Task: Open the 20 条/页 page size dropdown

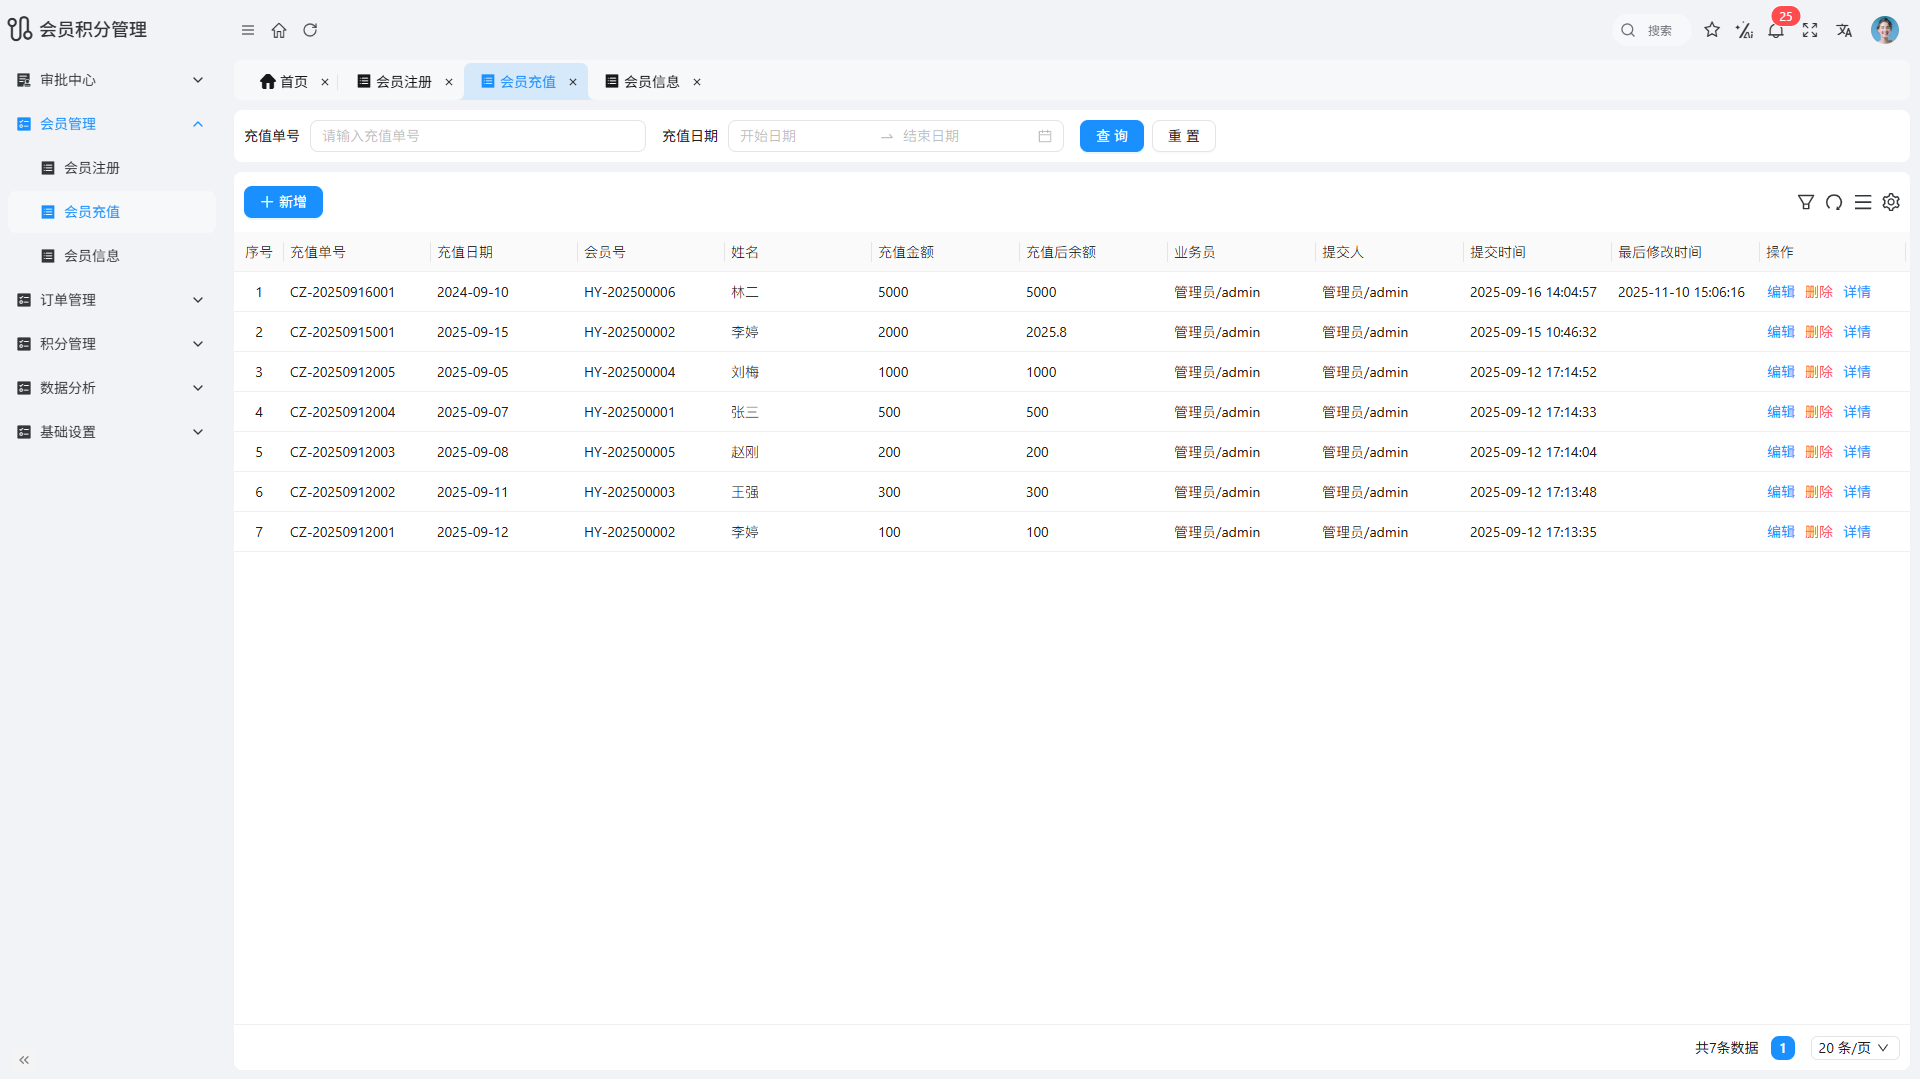Action: point(1854,1048)
